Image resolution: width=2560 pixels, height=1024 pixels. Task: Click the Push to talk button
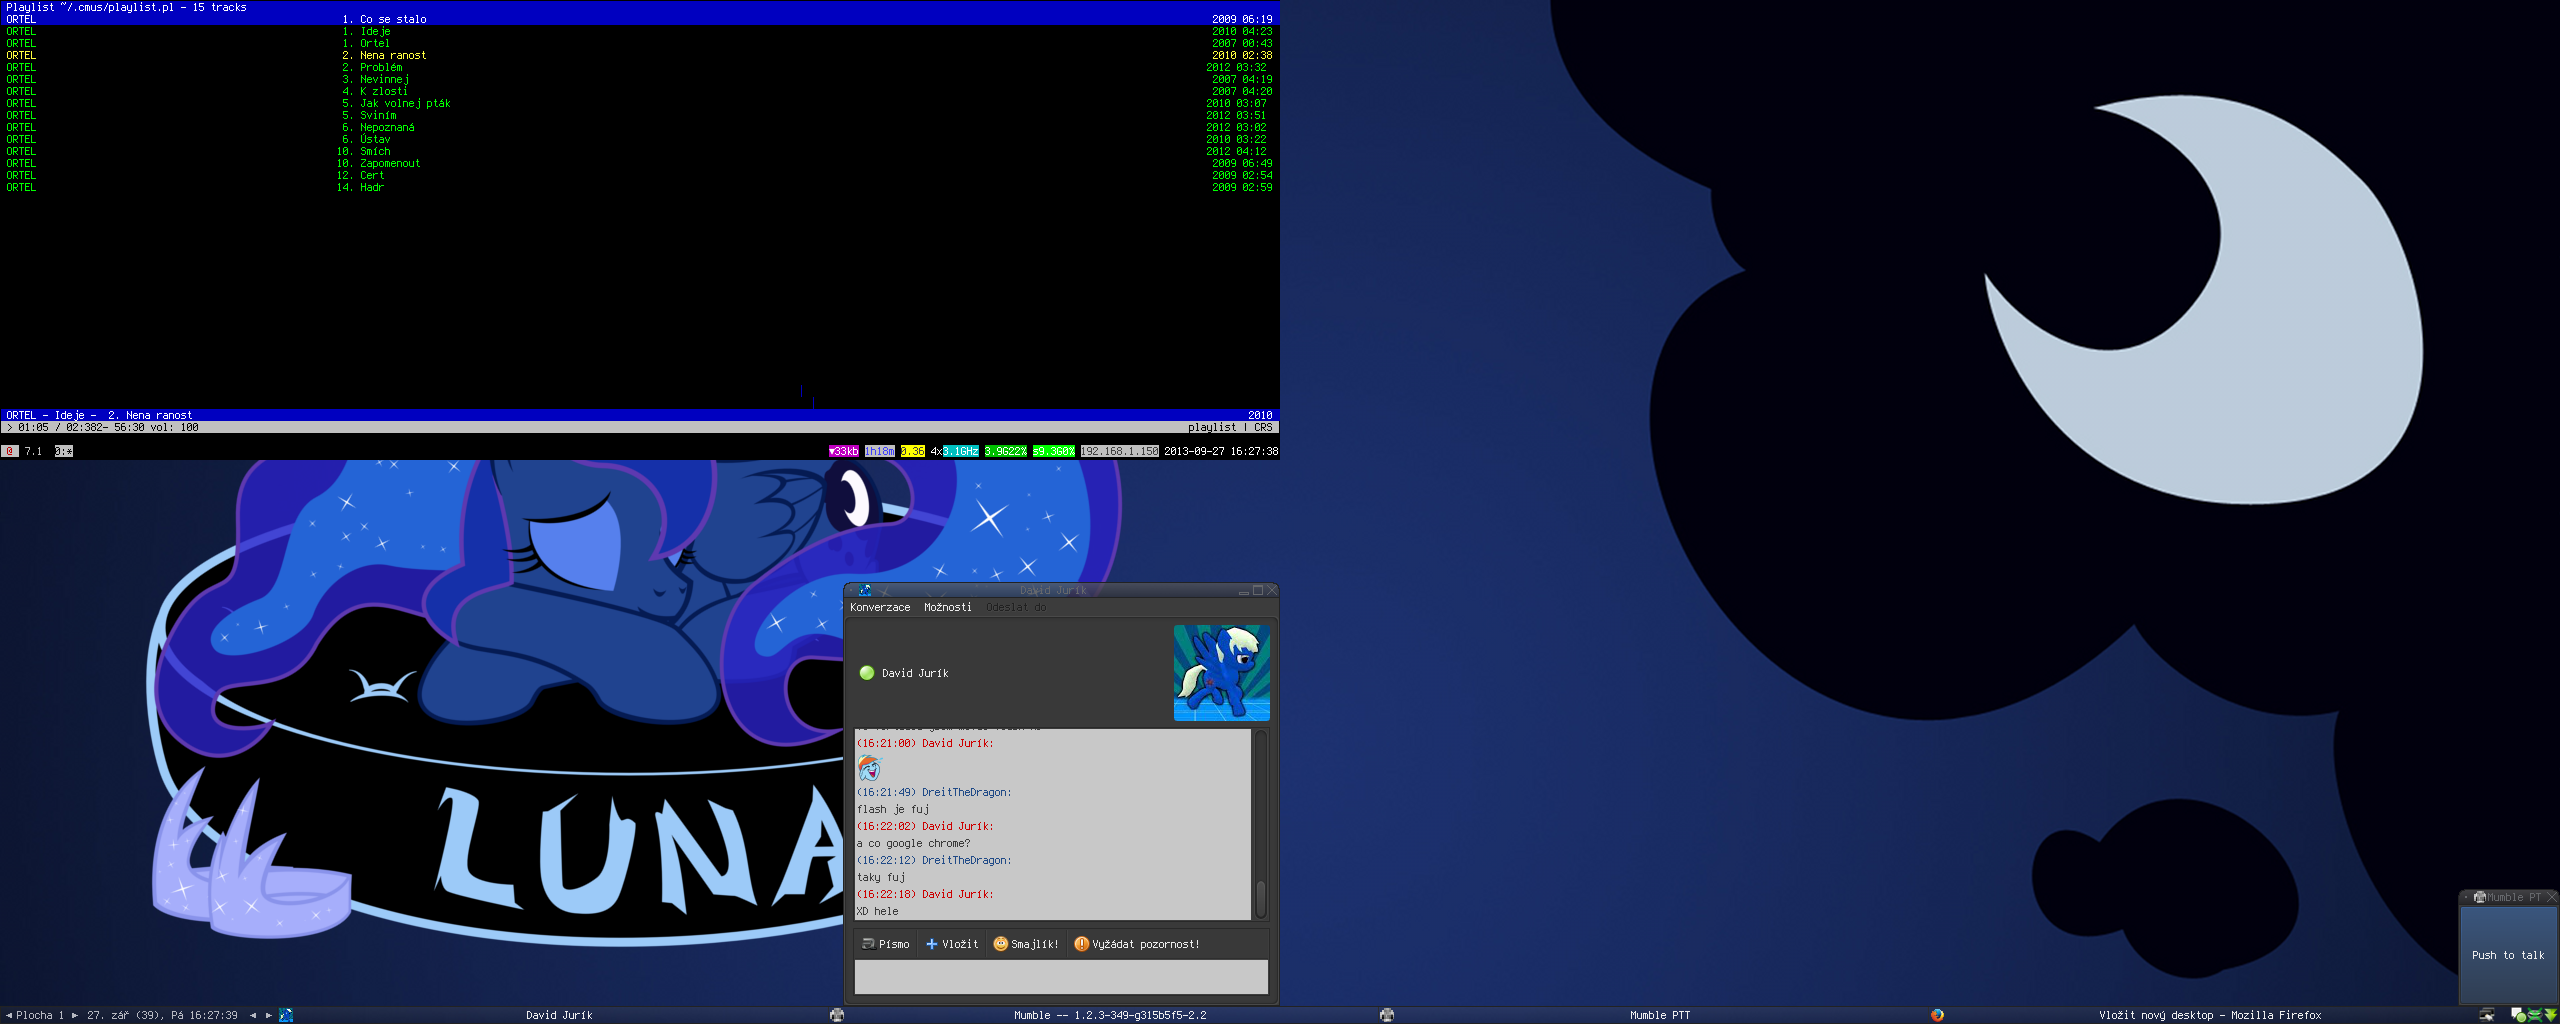click(x=2508, y=955)
